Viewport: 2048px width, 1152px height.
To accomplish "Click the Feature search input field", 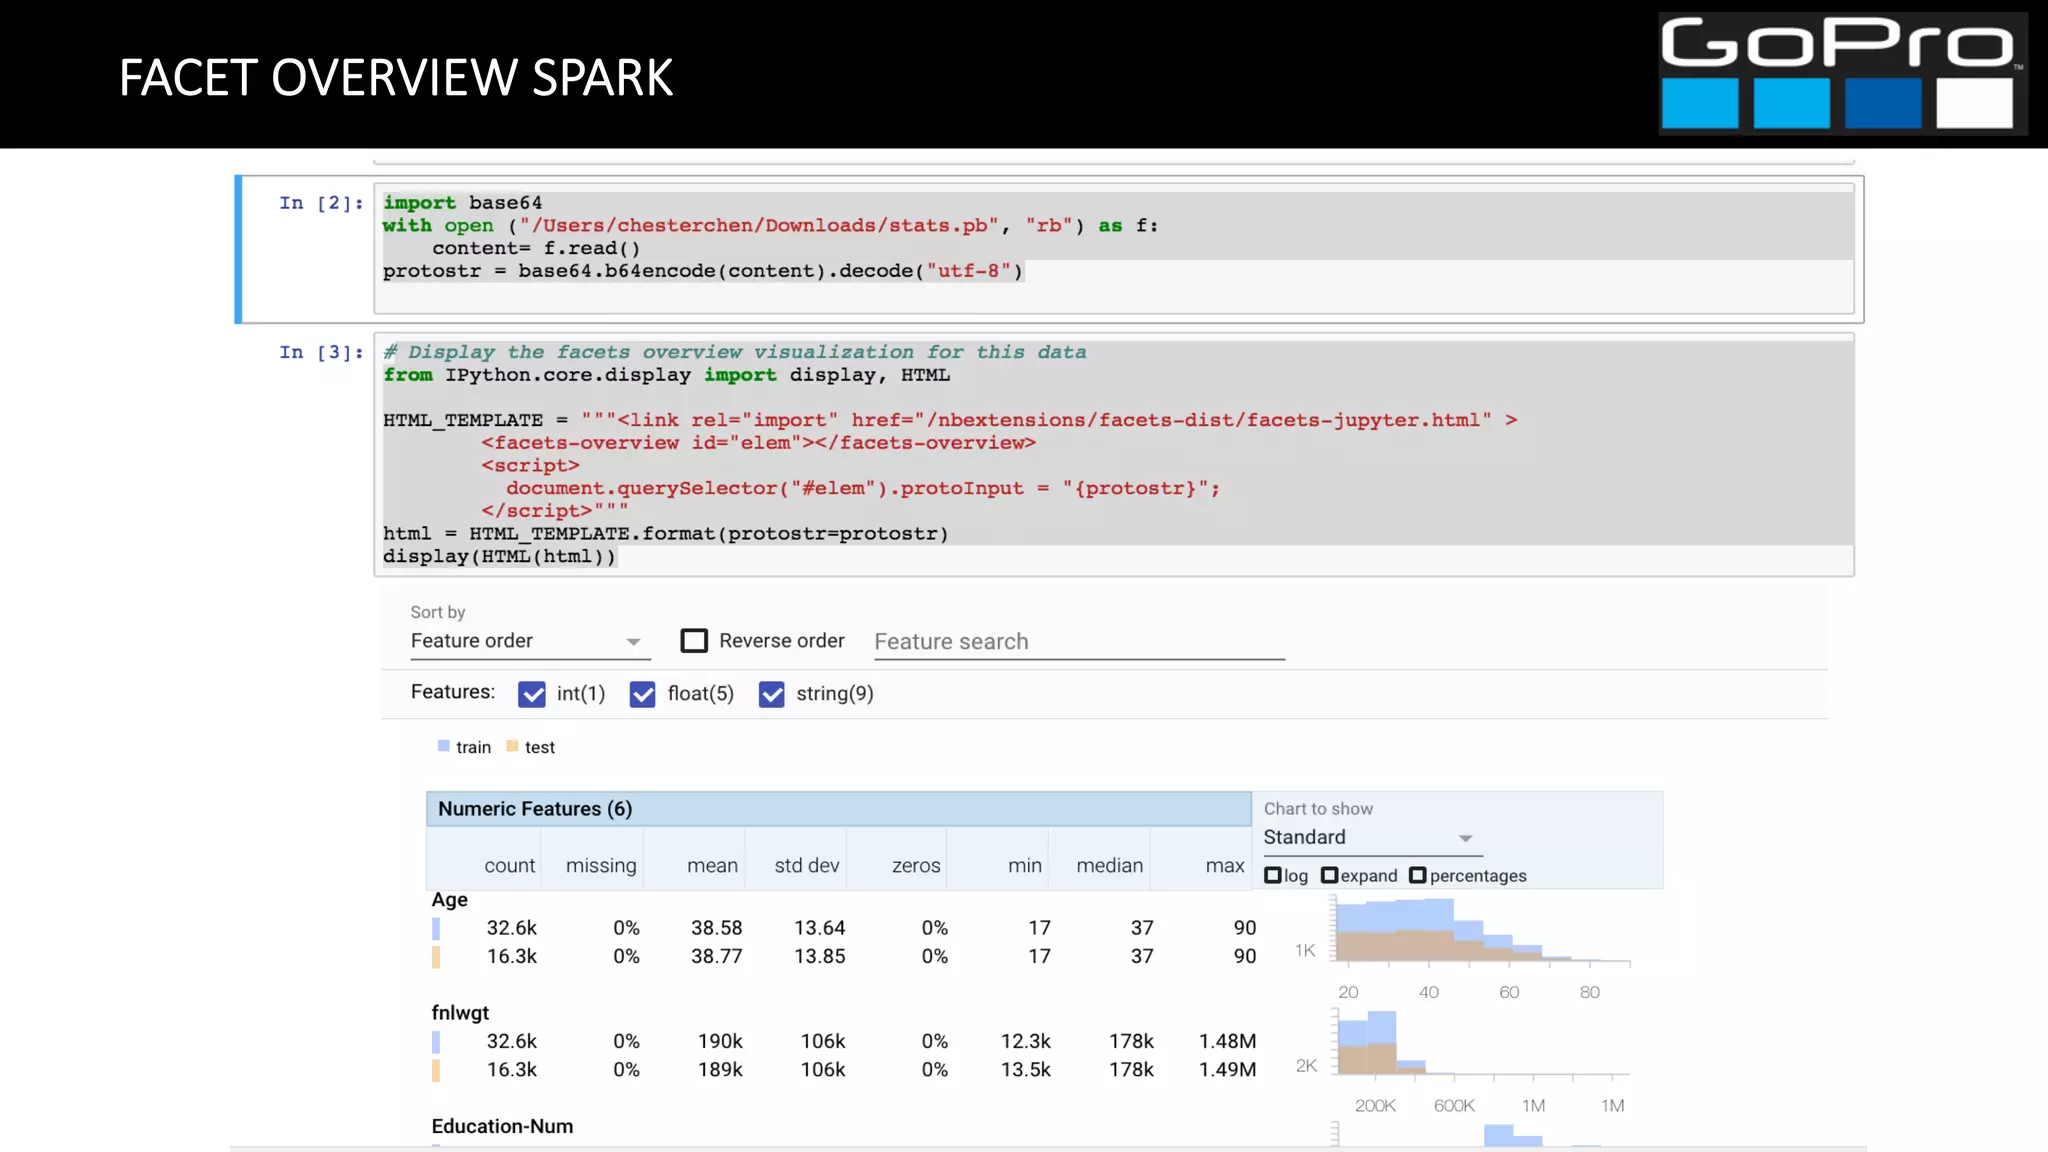I will (x=1079, y=642).
